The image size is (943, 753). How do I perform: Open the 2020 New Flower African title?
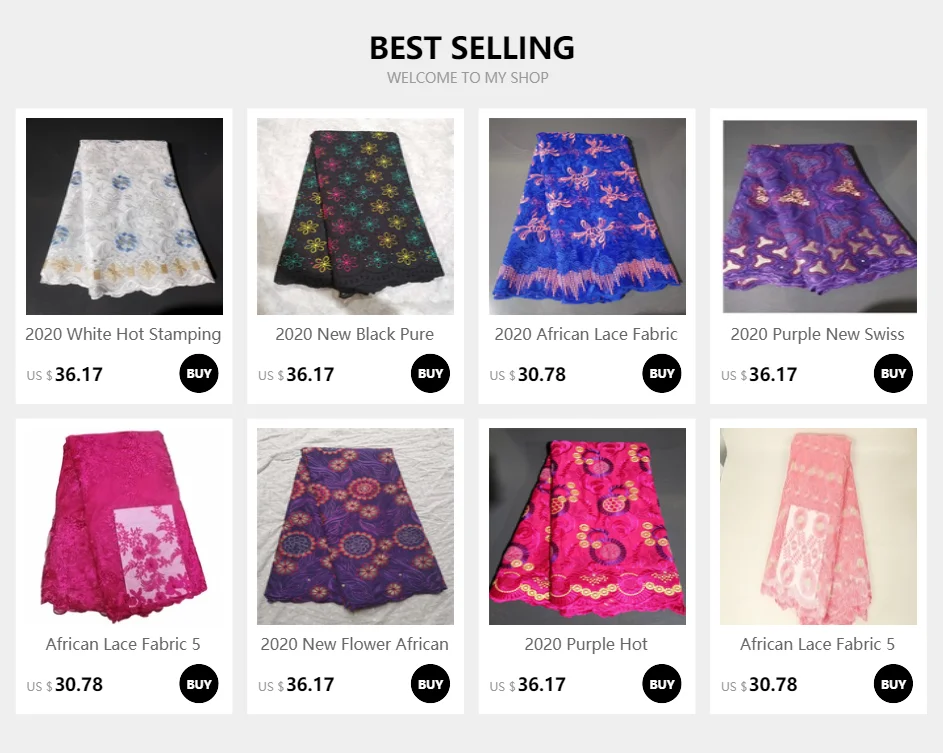(x=355, y=645)
